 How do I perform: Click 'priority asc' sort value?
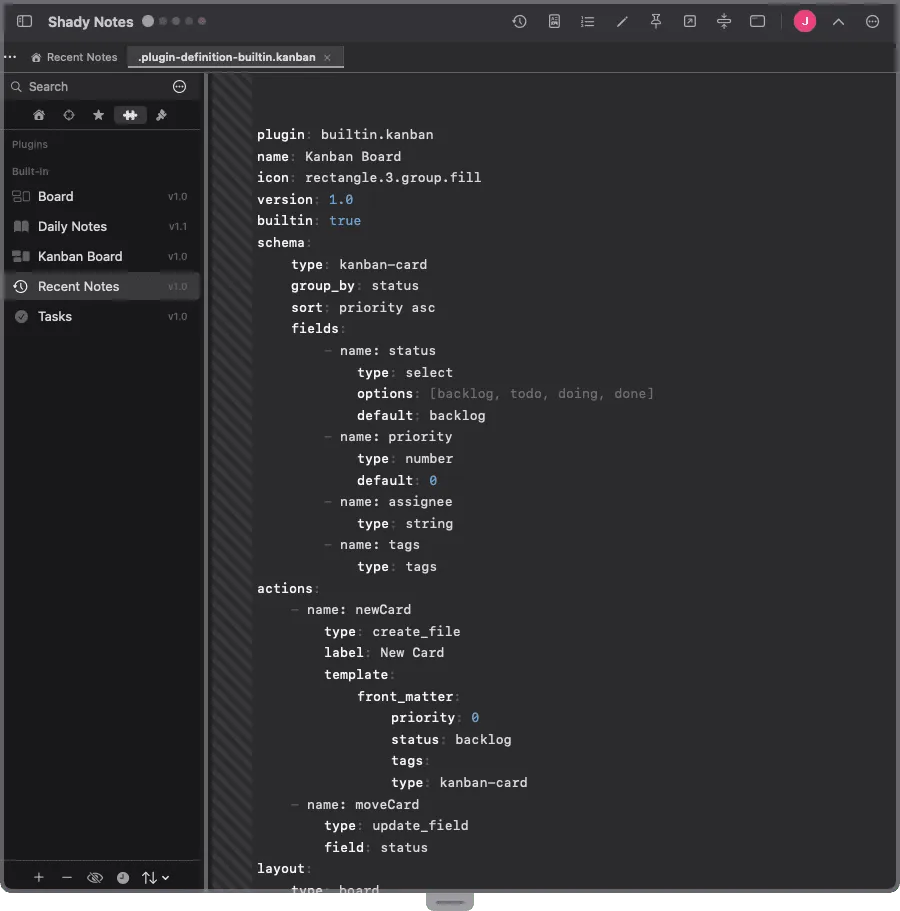click(387, 308)
